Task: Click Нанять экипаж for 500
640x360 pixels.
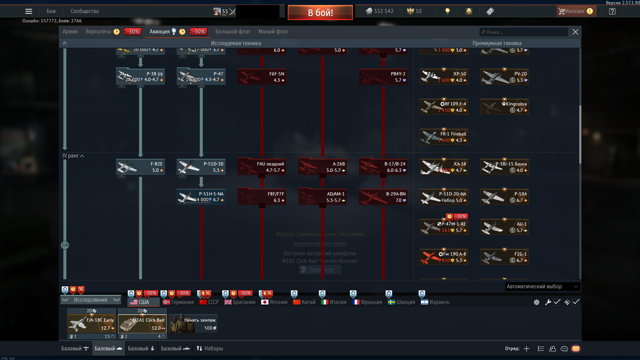Action: click(x=193, y=324)
